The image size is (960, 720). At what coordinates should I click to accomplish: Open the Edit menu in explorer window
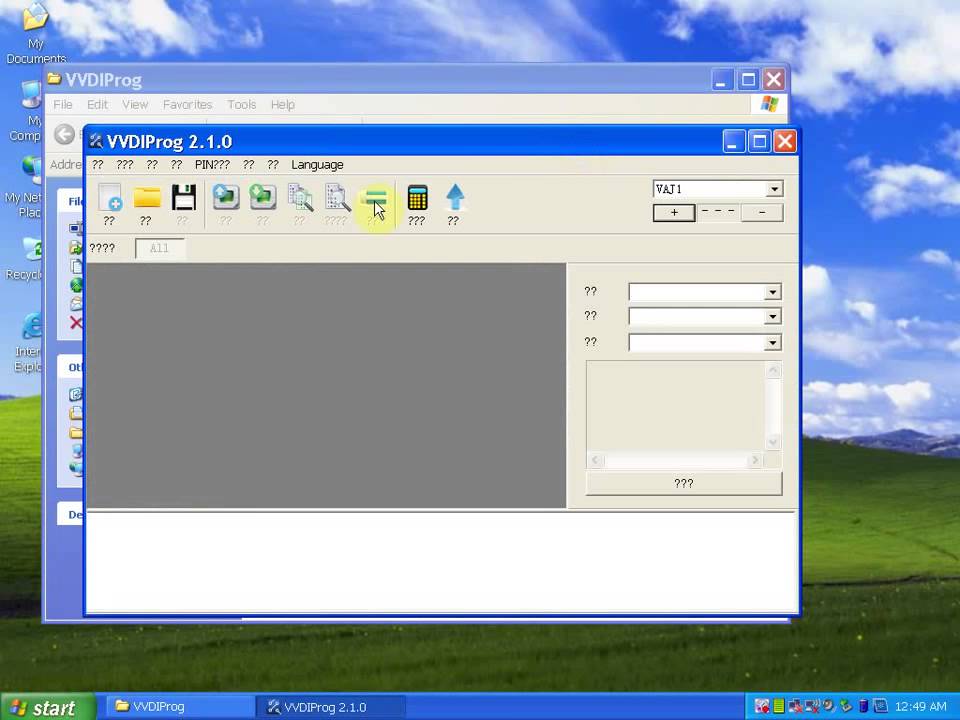pyautogui.click(x=97, y=105)
